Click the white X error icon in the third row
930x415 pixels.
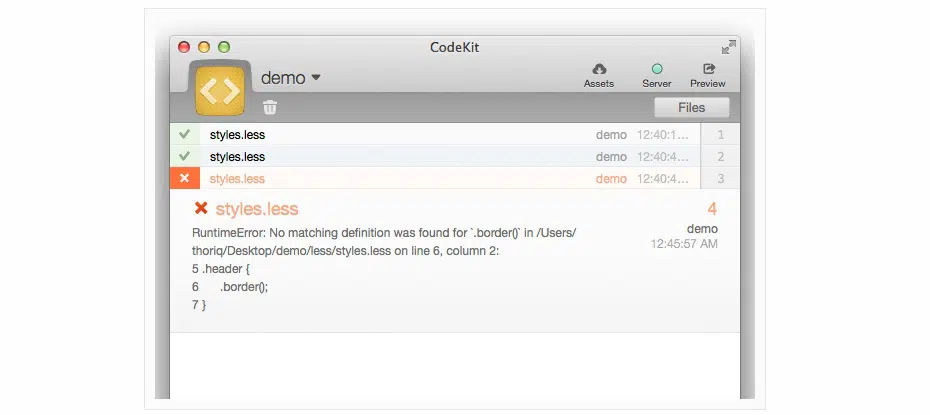click(184, 178)
